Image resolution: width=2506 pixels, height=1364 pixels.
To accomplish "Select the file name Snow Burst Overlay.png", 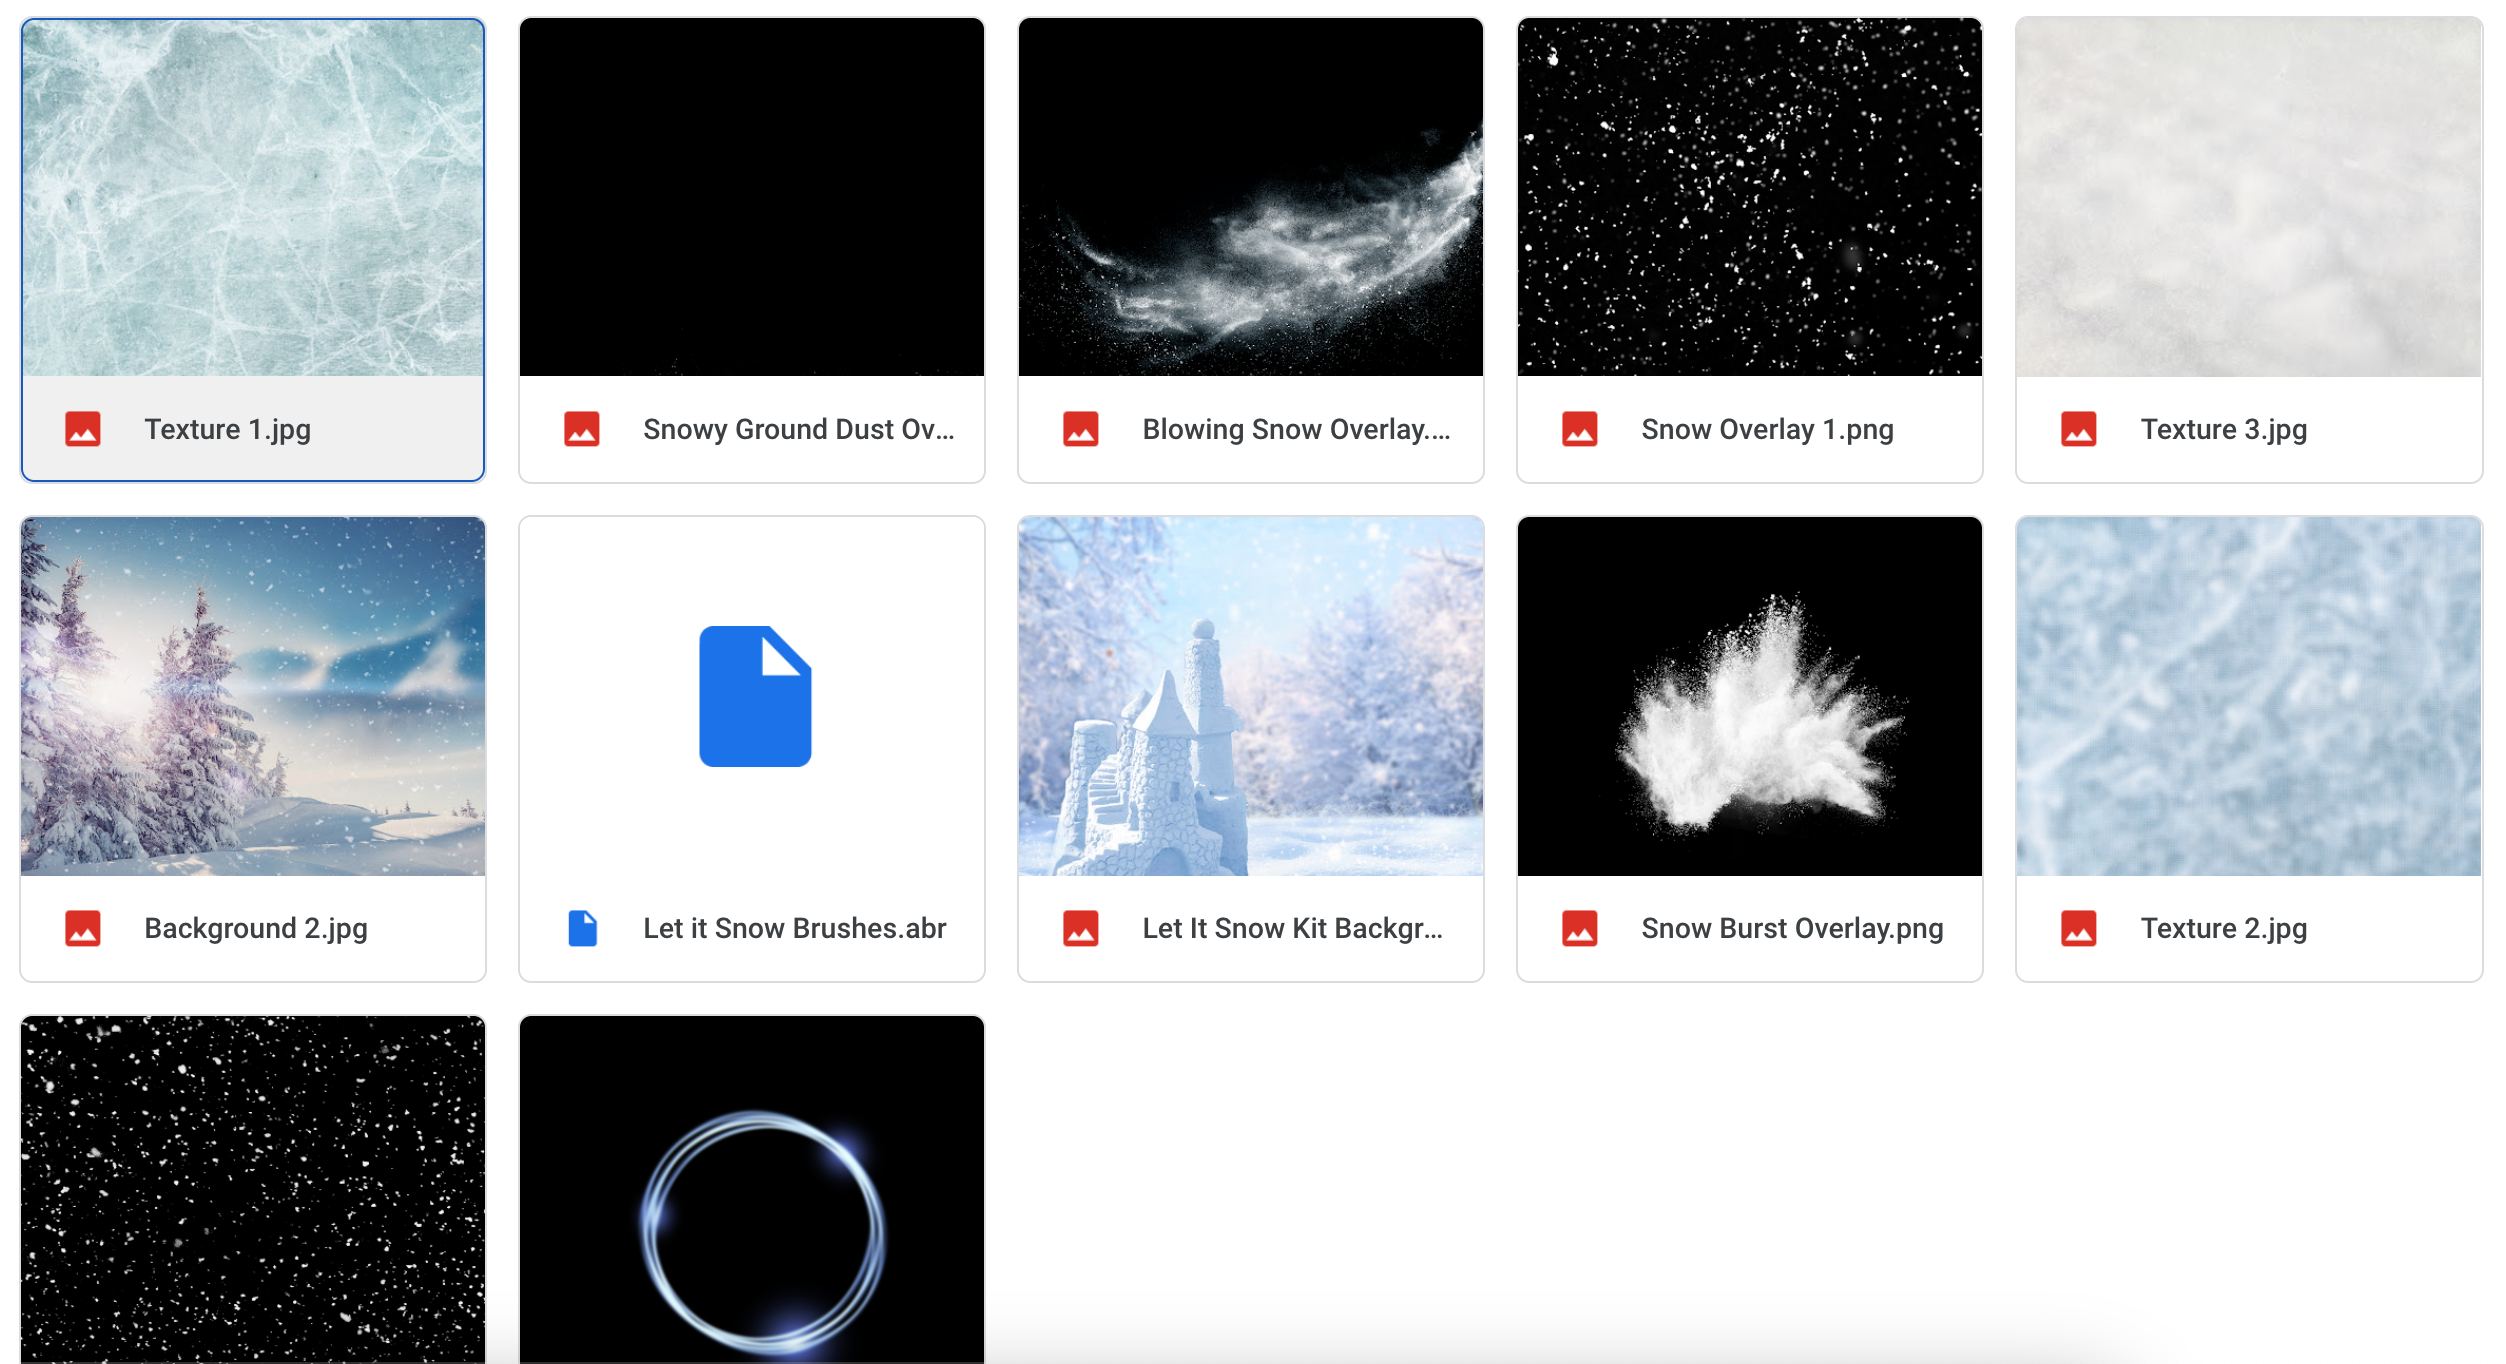I will 1793,928.
